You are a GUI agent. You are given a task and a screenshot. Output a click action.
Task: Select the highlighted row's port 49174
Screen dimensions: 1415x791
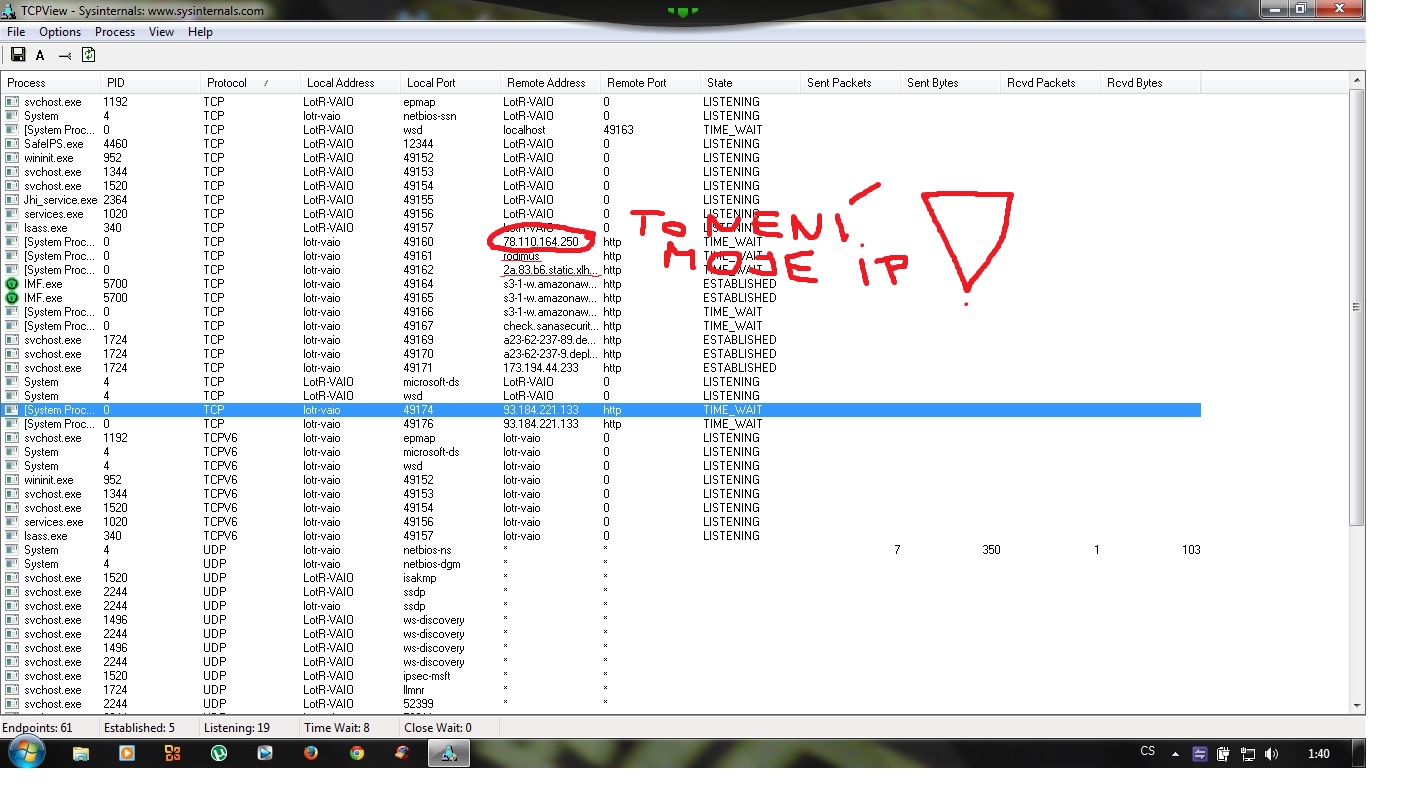[x=419, y=410]
